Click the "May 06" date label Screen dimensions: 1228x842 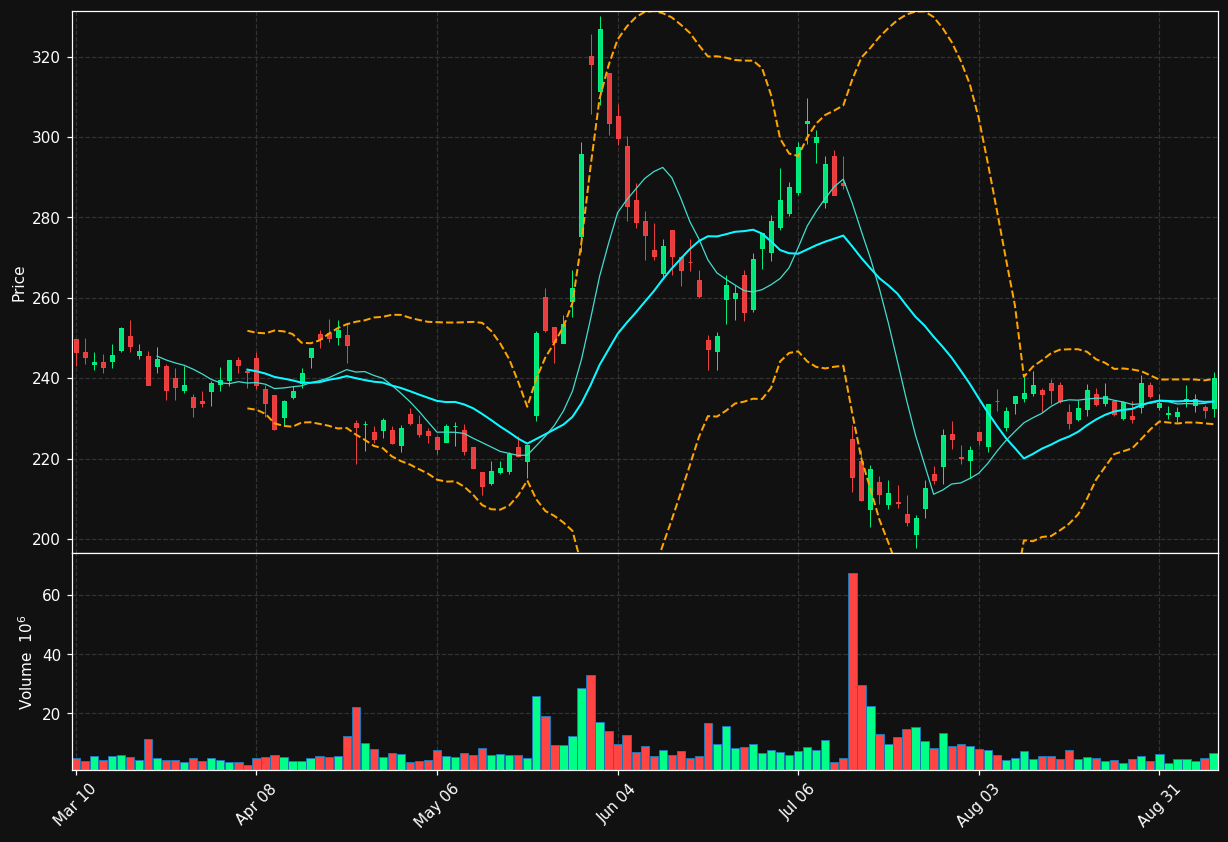click(434, 805)
